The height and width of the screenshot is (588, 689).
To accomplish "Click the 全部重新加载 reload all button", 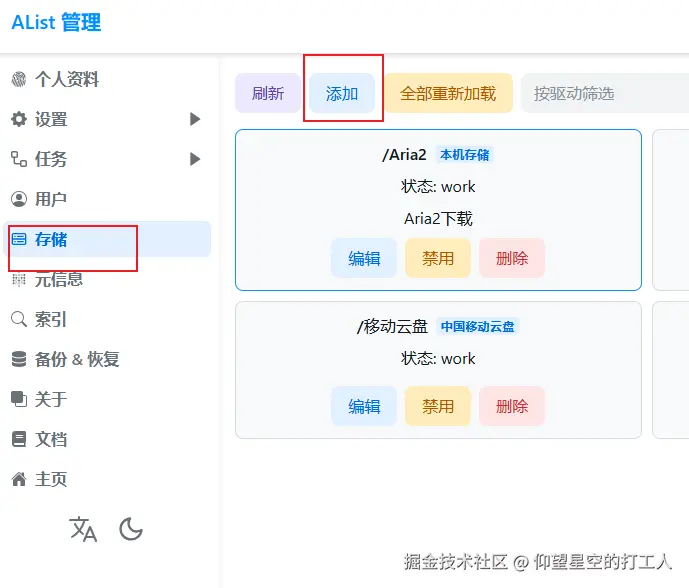I will point(448,94).
